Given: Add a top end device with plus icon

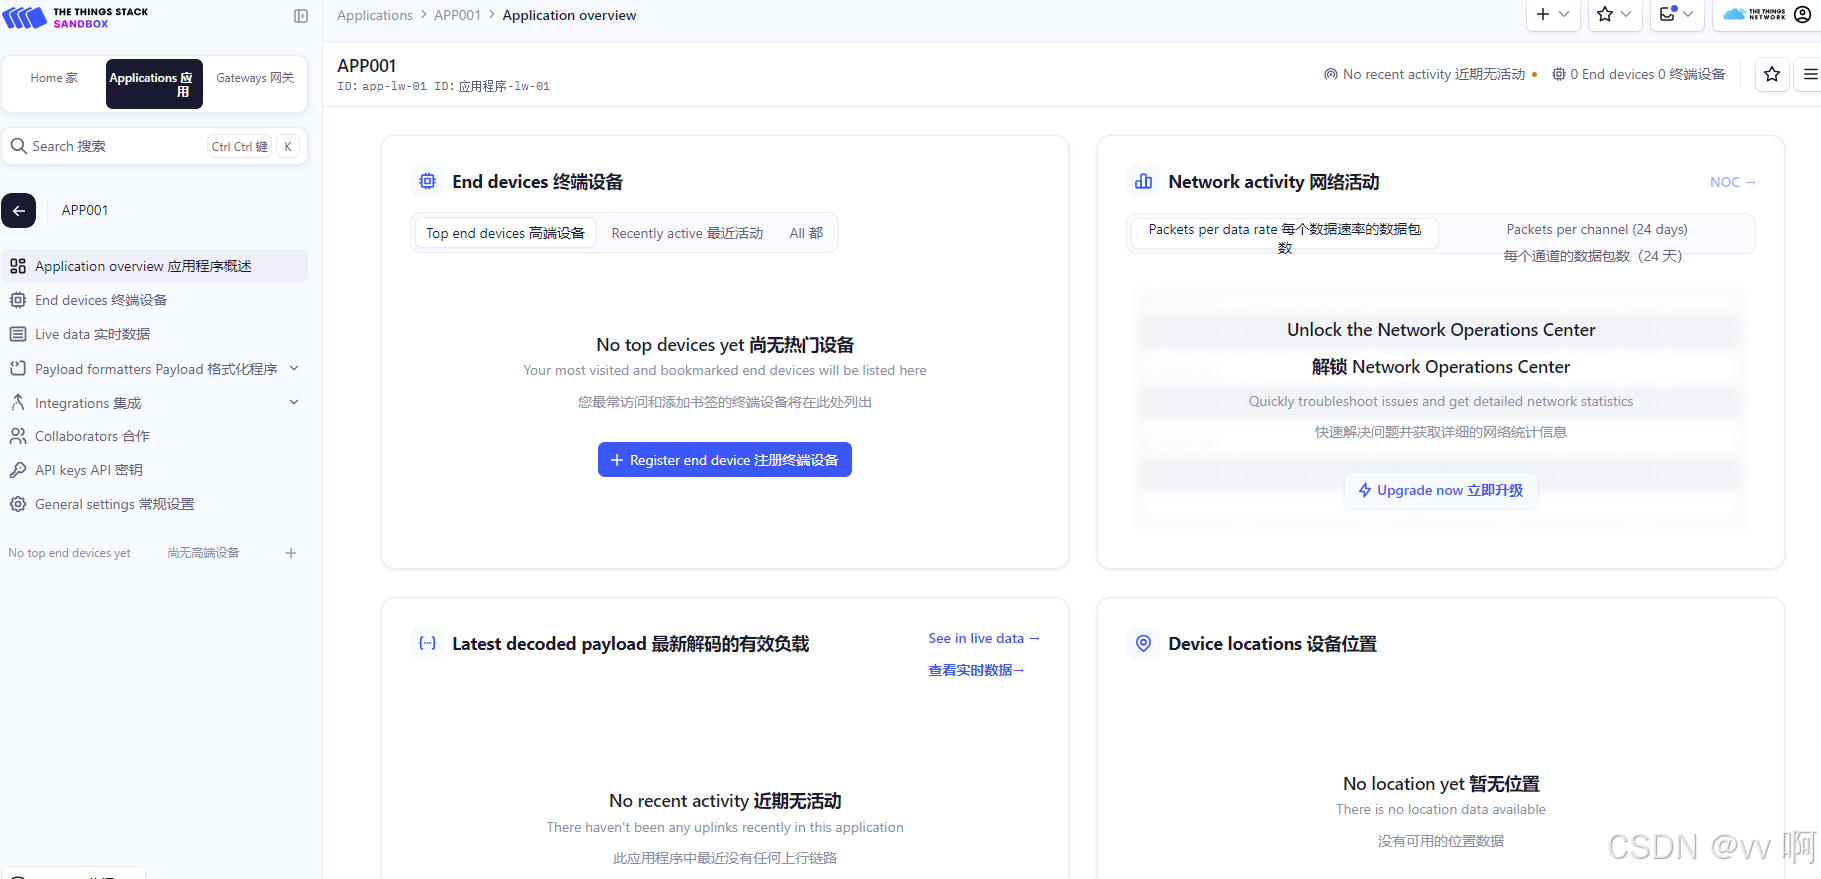Looking at the screenshot, I should [x=291, y=553].
